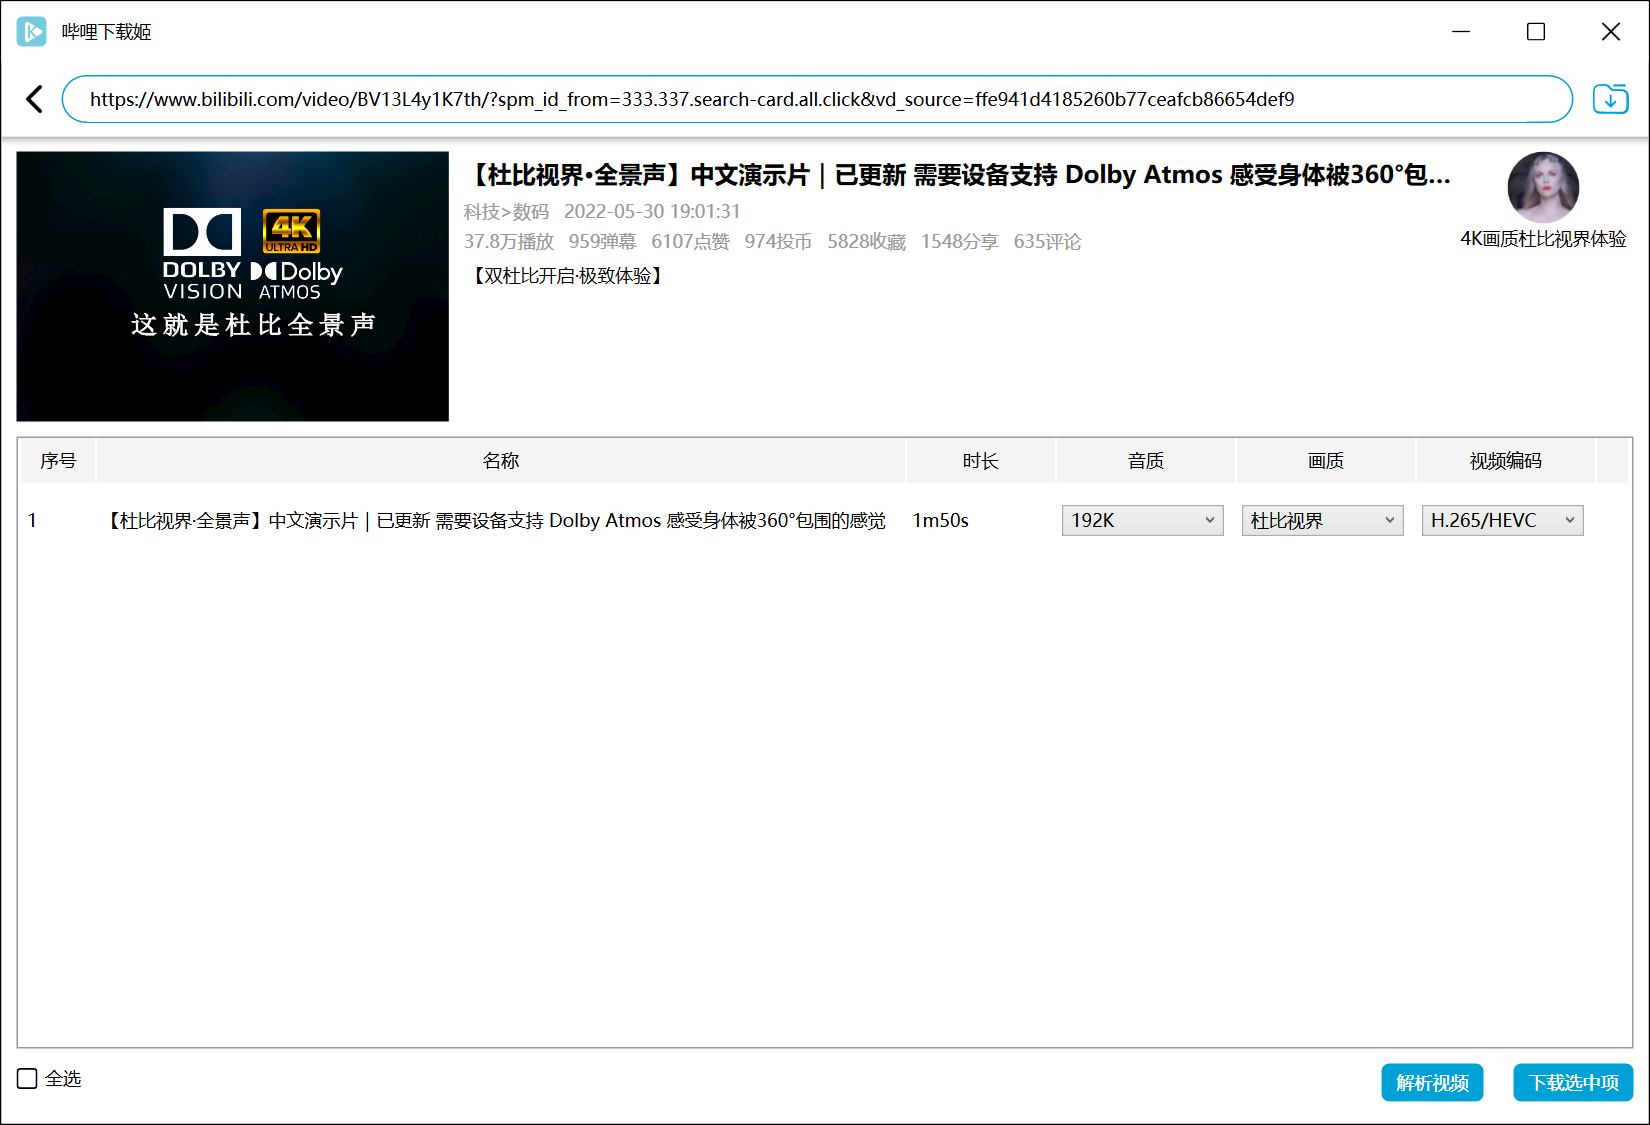Click the video thumbnail preview
1650x1125 pixels.
point(232,286)
